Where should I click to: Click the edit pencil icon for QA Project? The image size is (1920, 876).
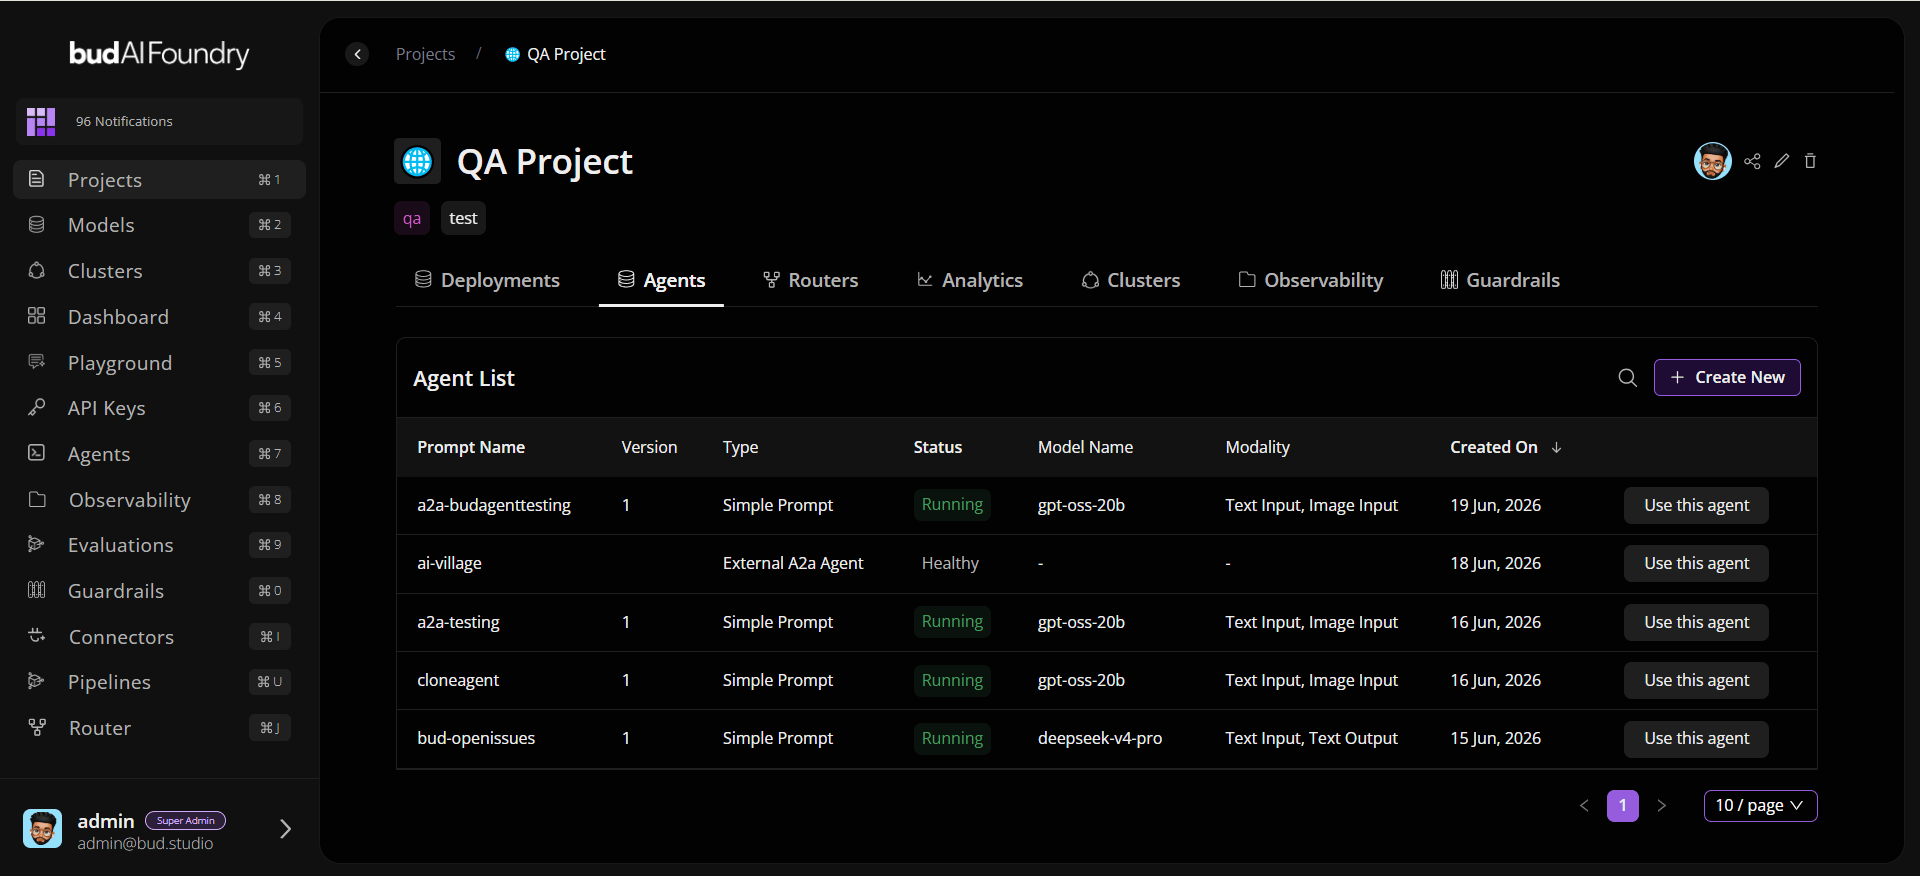point(1782,161)
